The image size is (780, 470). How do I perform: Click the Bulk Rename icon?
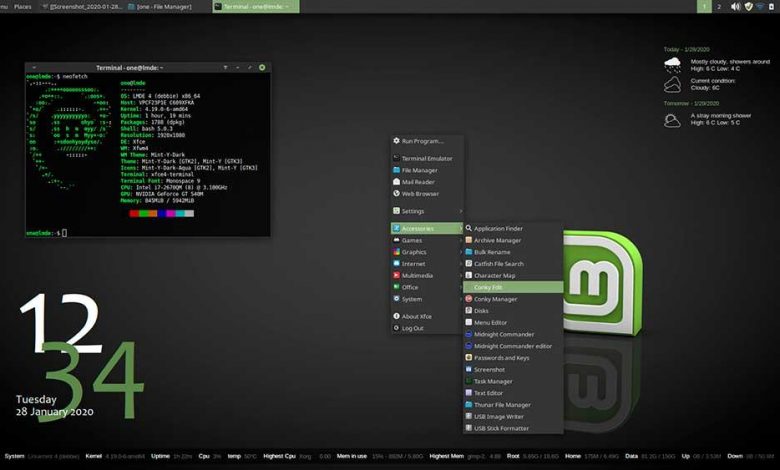point(469,252)
